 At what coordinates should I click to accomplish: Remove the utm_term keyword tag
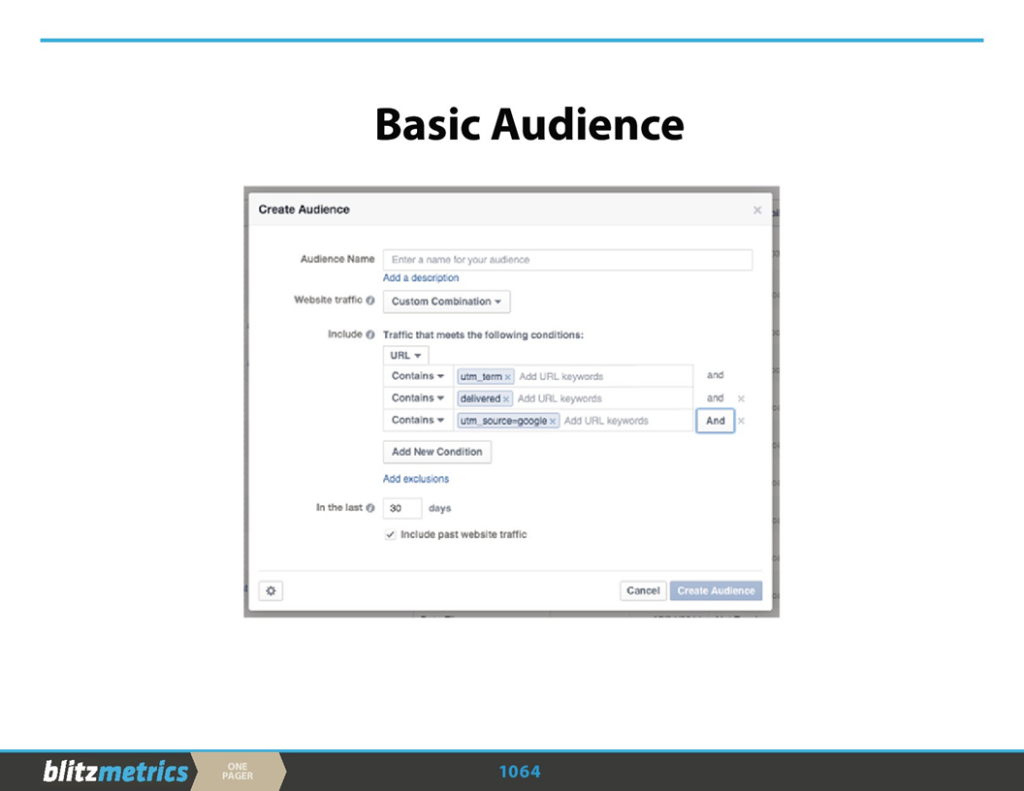coord(507,377)
